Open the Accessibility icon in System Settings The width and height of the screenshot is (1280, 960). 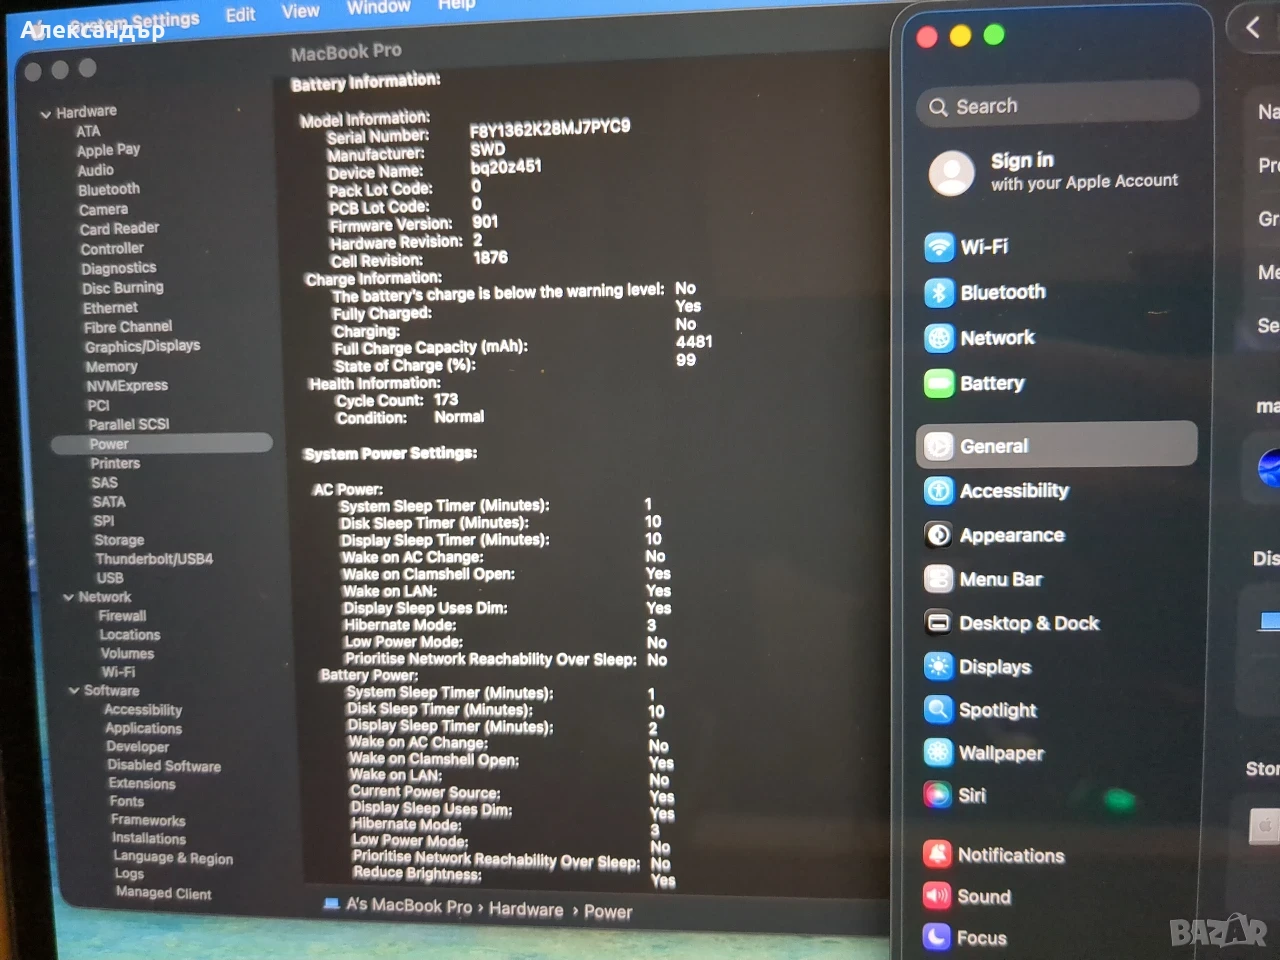pyautogui.click(x=938, y=491)
